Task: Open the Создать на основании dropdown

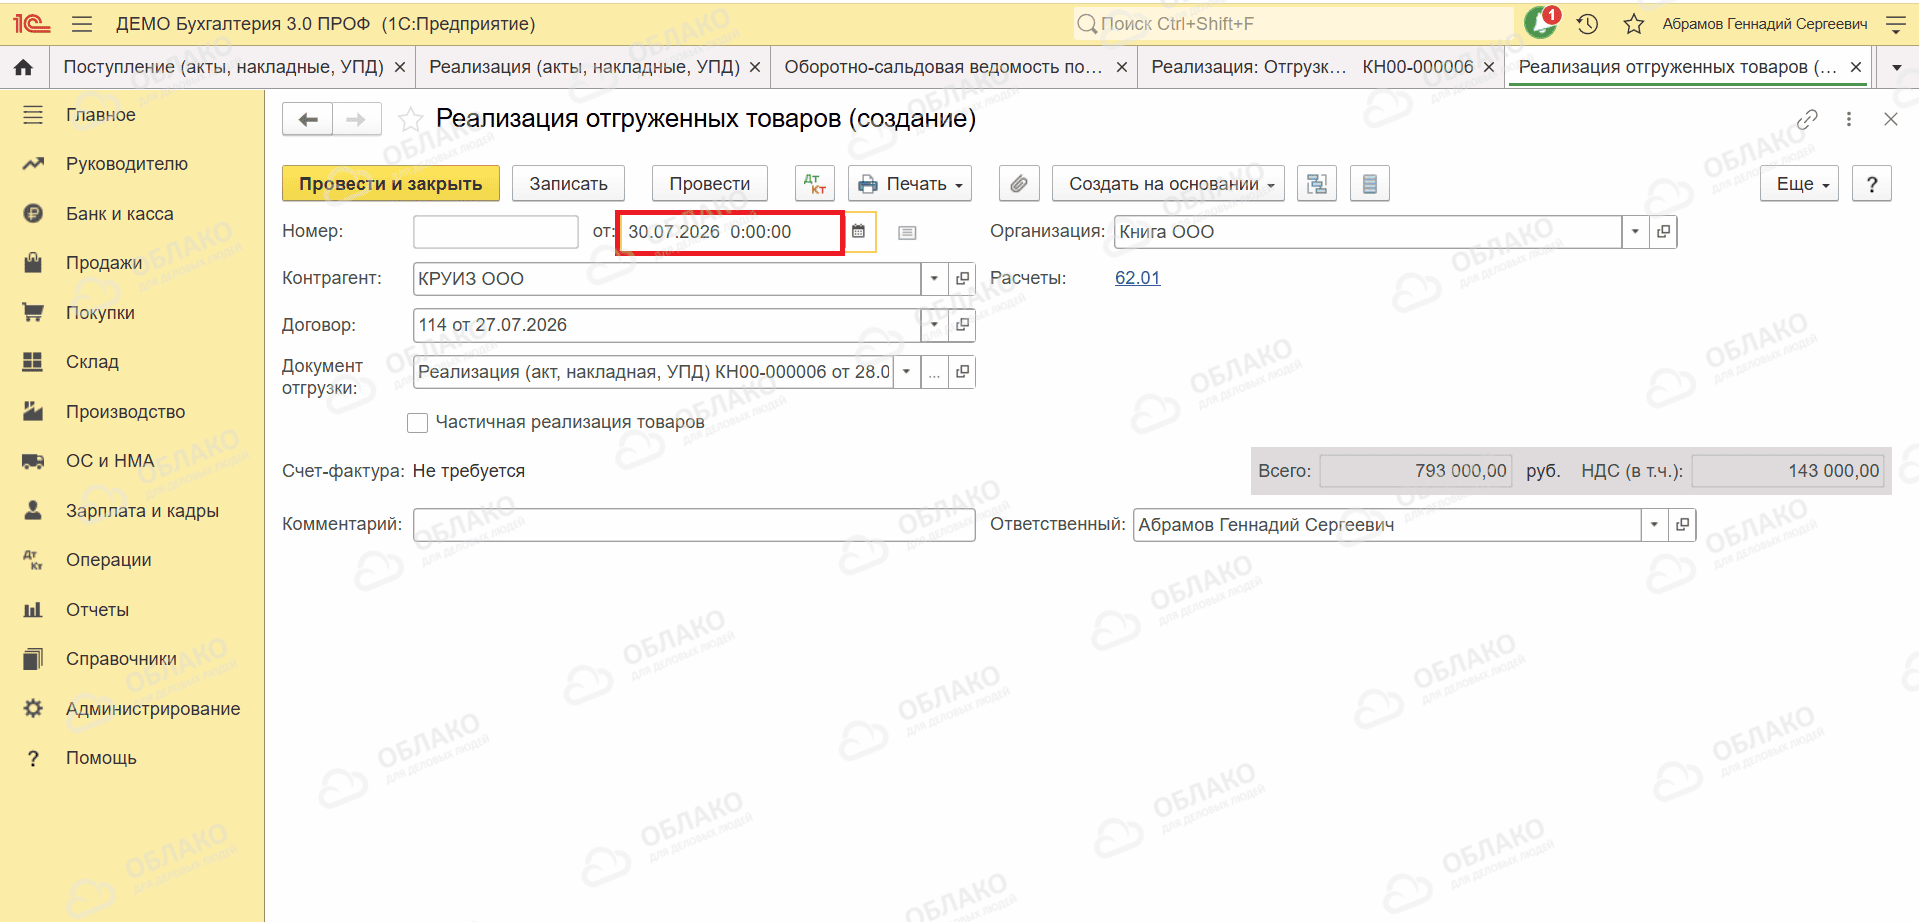Action: point(1168,184)
